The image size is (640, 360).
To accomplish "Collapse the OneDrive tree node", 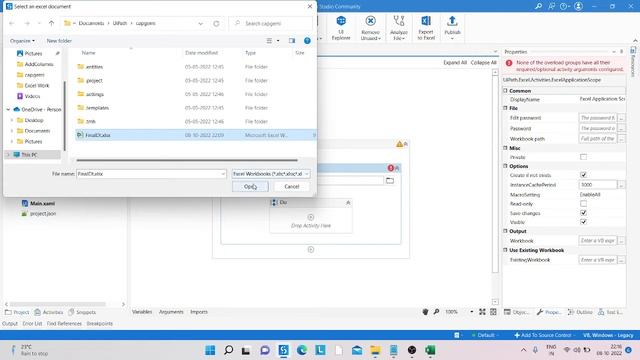I will point(8,109).
